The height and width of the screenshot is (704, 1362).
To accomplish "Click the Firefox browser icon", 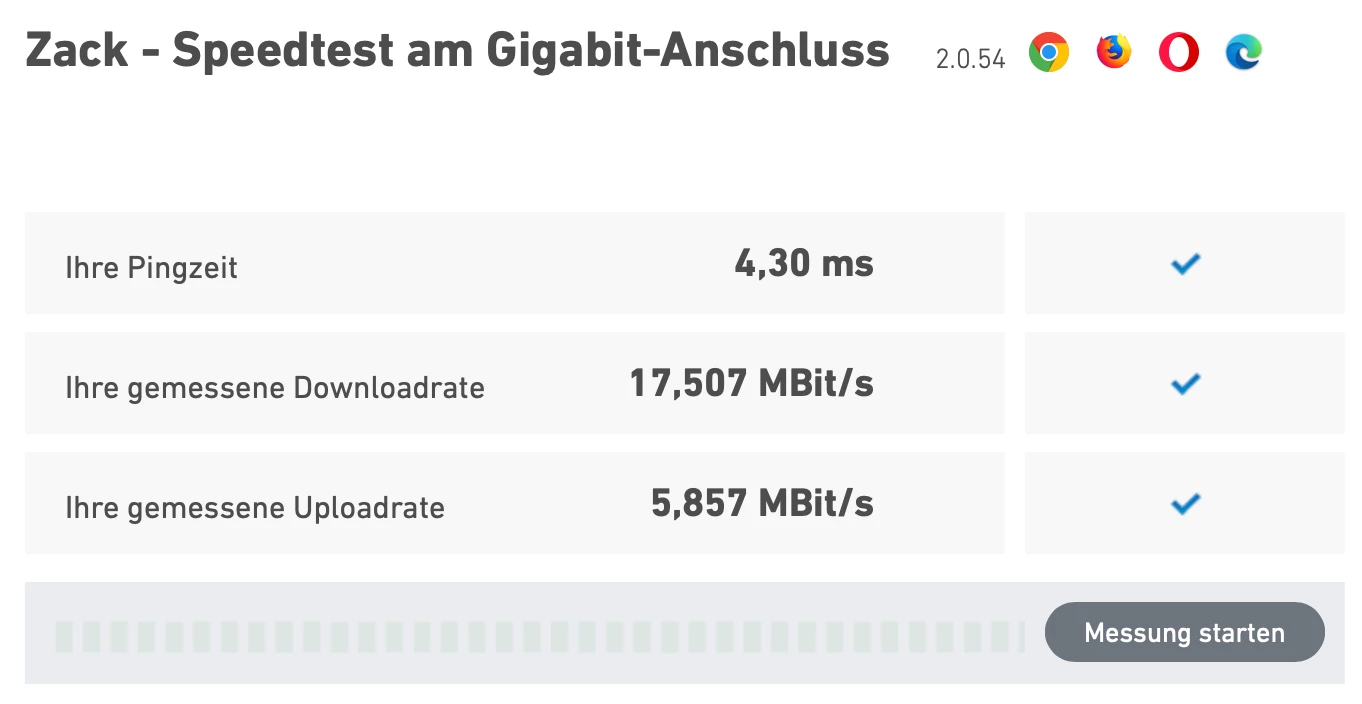I will point(1113,52).
